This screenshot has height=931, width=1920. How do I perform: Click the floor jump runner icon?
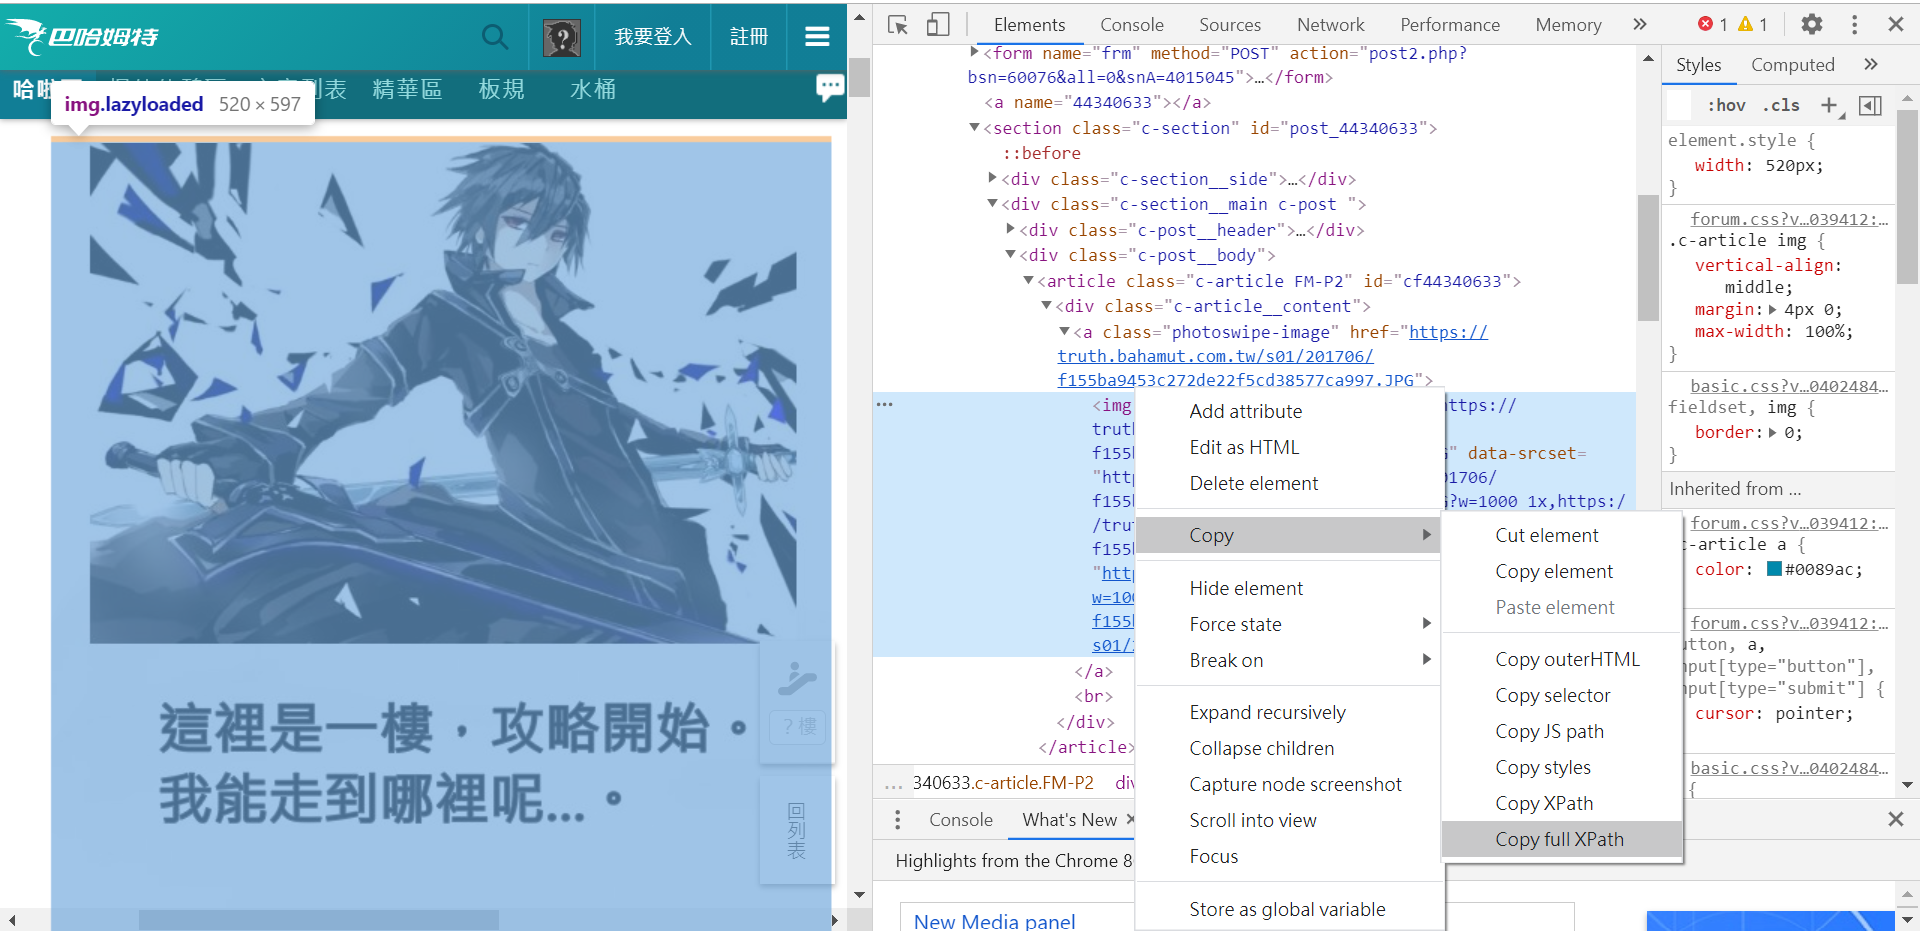pyautogui.click(x=797, y=679)
